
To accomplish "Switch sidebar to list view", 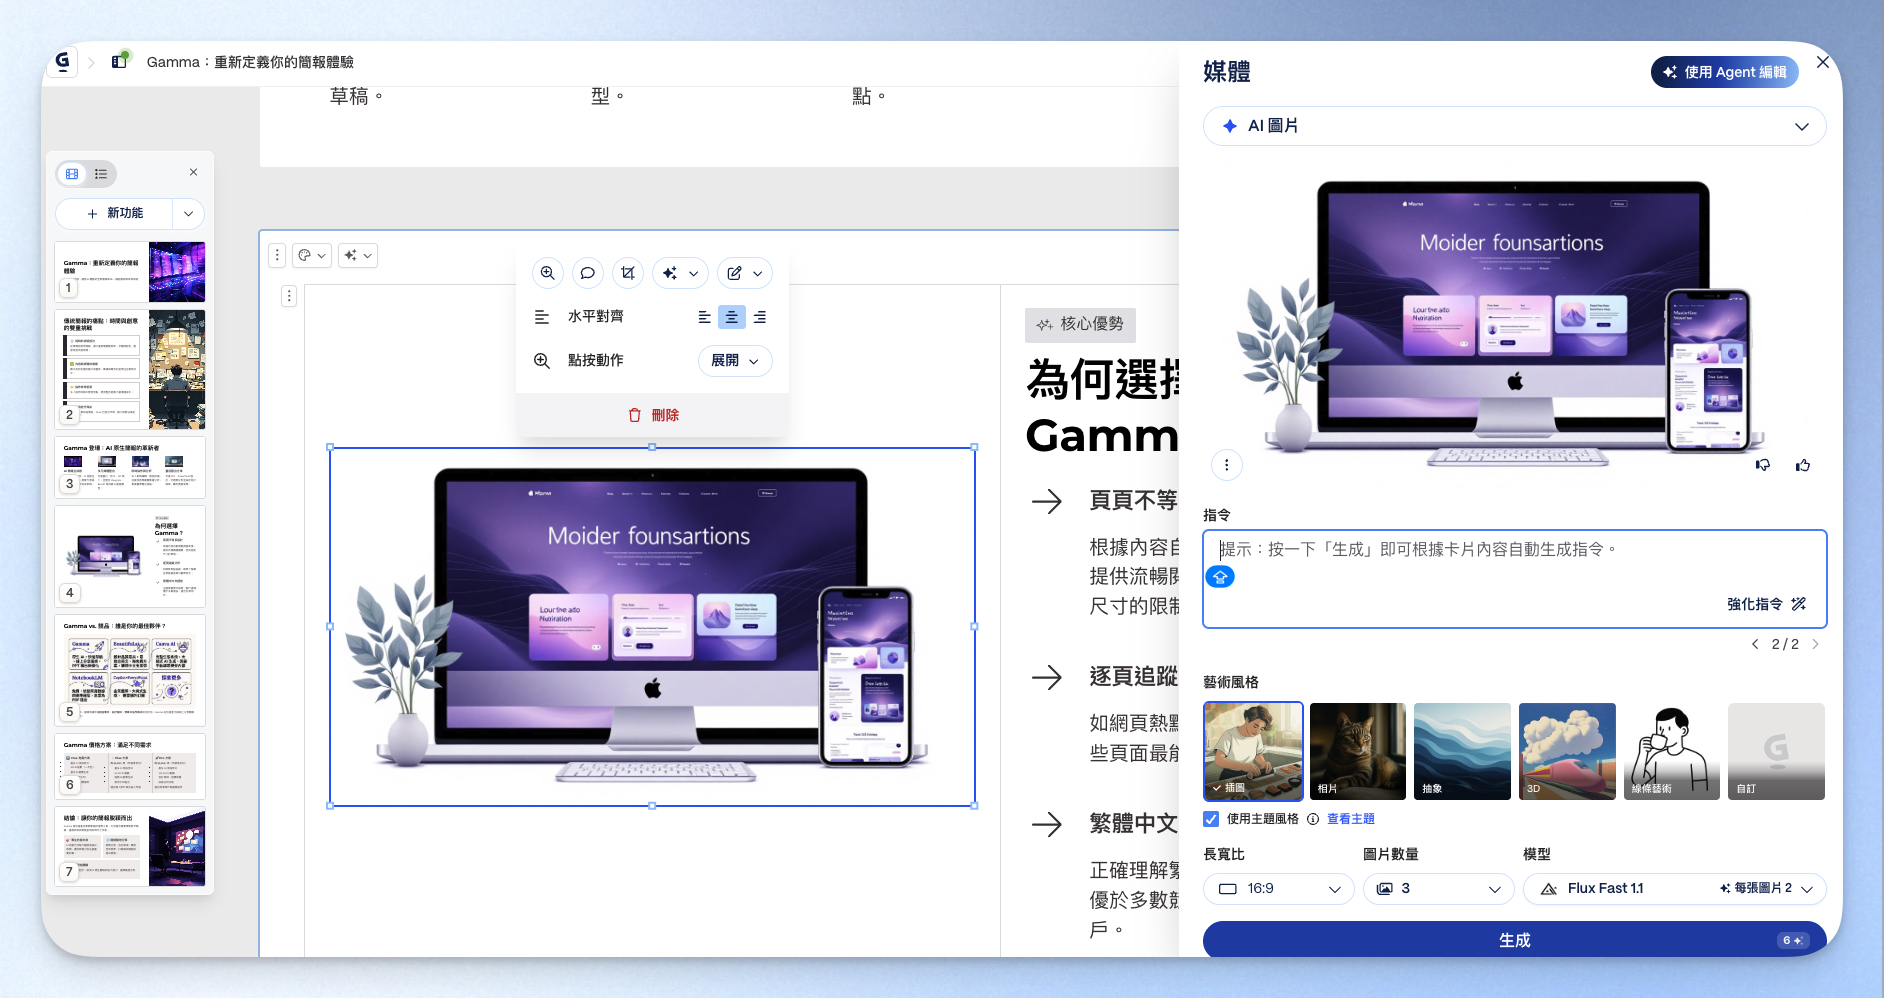I will click(x=101, y=174).
